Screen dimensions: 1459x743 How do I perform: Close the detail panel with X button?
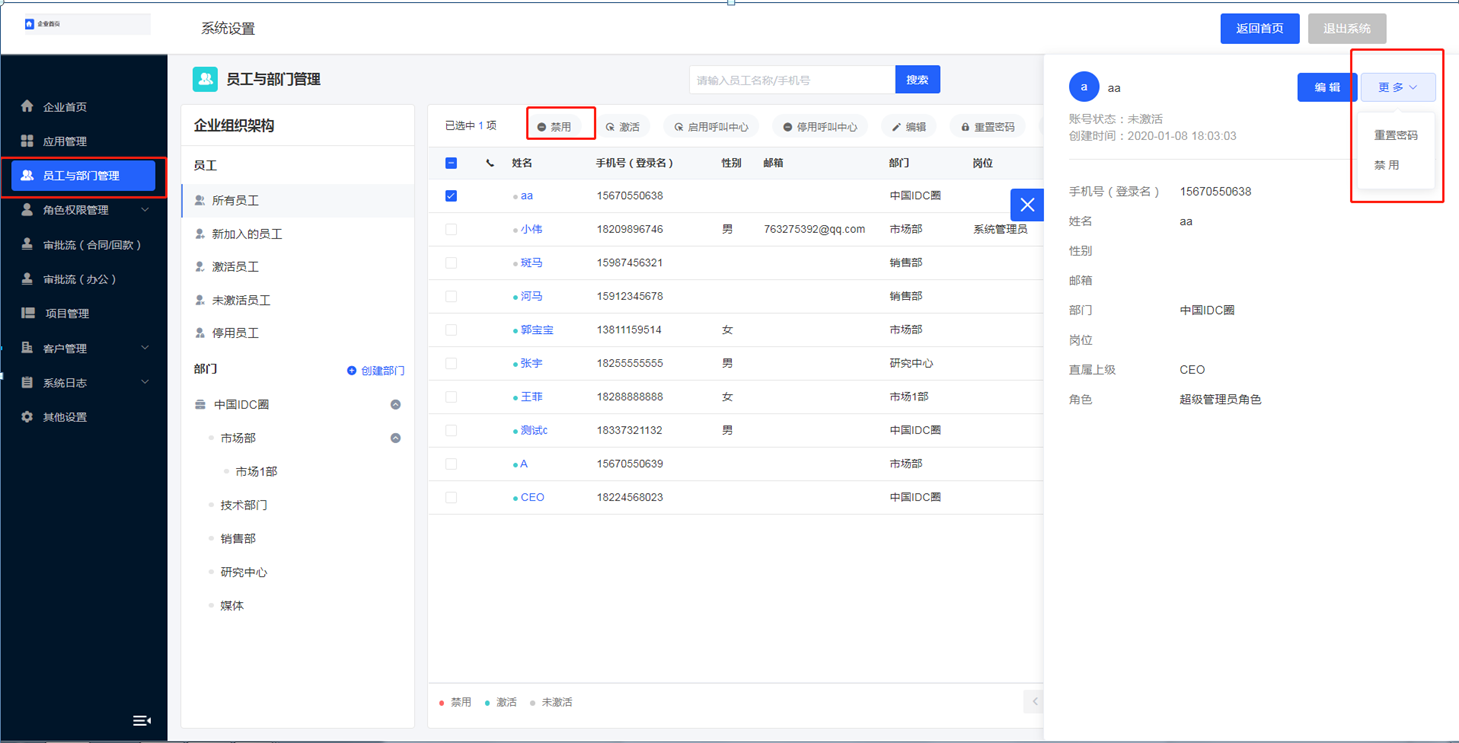[x=1027, y=205]
